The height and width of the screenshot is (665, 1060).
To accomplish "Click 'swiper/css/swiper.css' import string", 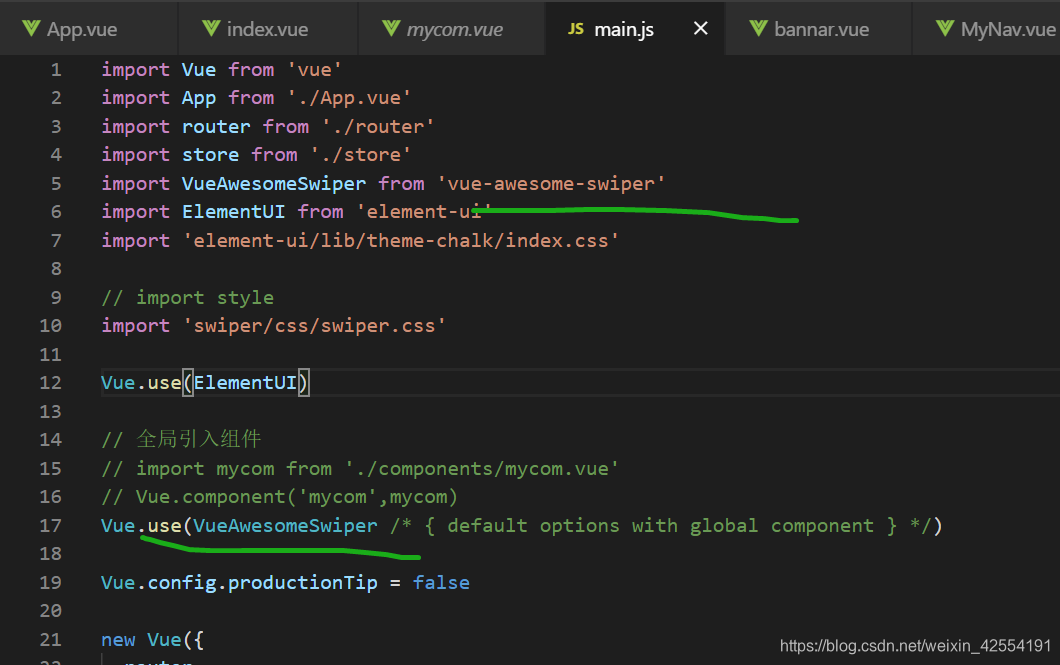I will (314, 326).
